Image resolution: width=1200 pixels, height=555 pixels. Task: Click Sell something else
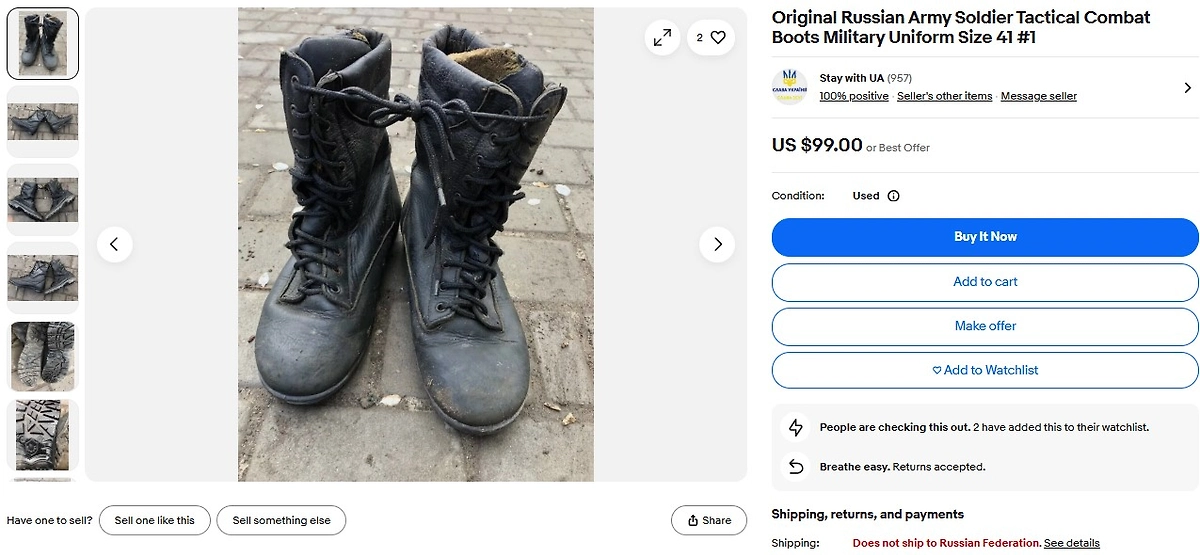tap(281, 520)
